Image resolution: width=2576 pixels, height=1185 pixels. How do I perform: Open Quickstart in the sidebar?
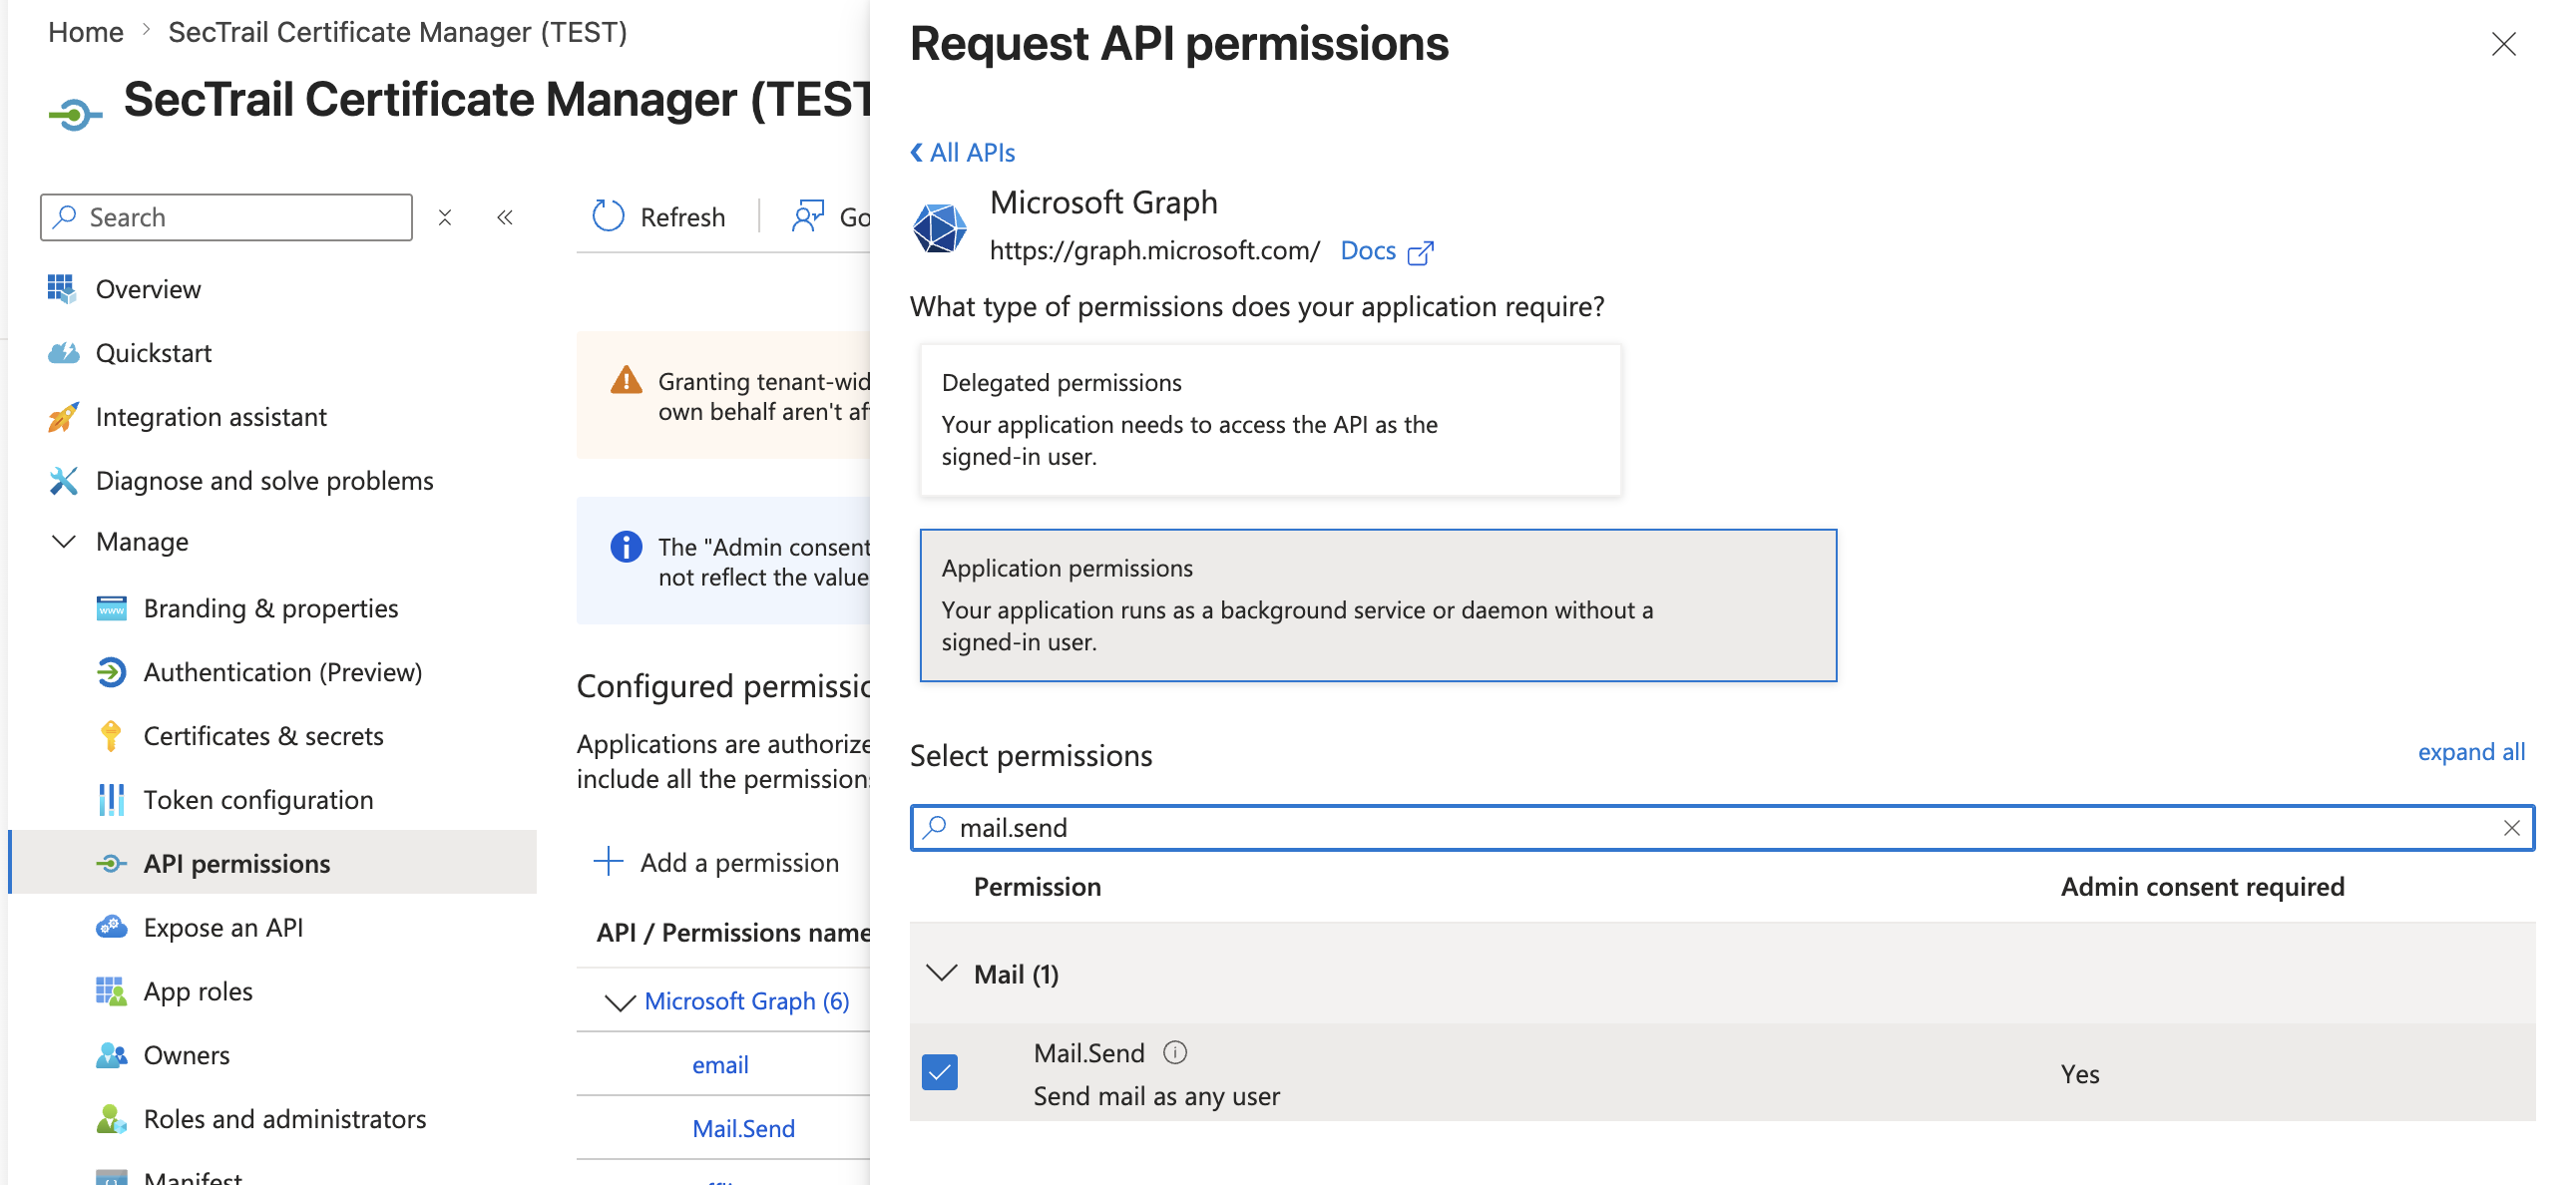coord(153,353)
